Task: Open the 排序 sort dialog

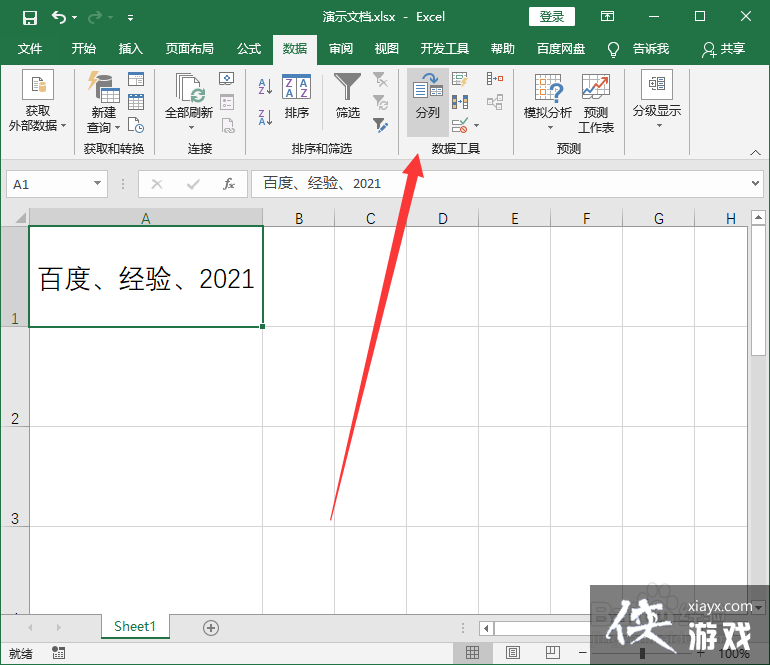Action: pyautogui.click(x=297, y=96)
